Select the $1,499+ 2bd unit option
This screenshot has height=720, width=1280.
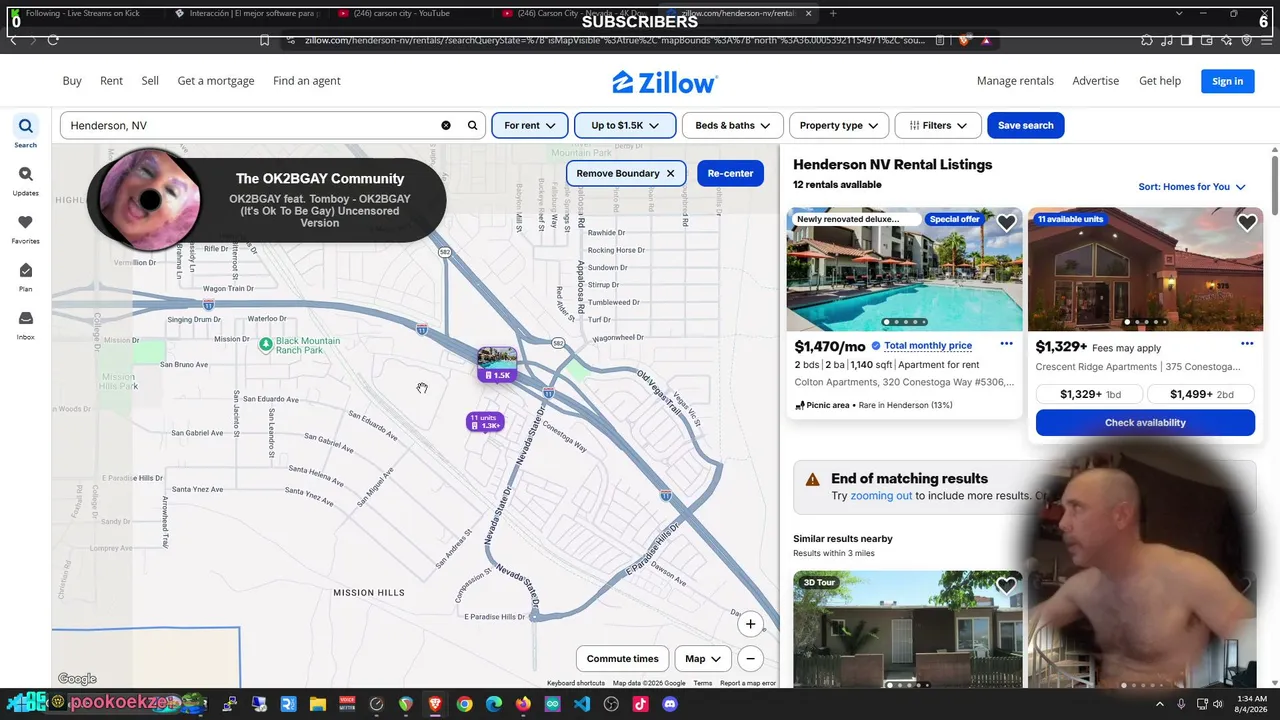pos(1201,394)
